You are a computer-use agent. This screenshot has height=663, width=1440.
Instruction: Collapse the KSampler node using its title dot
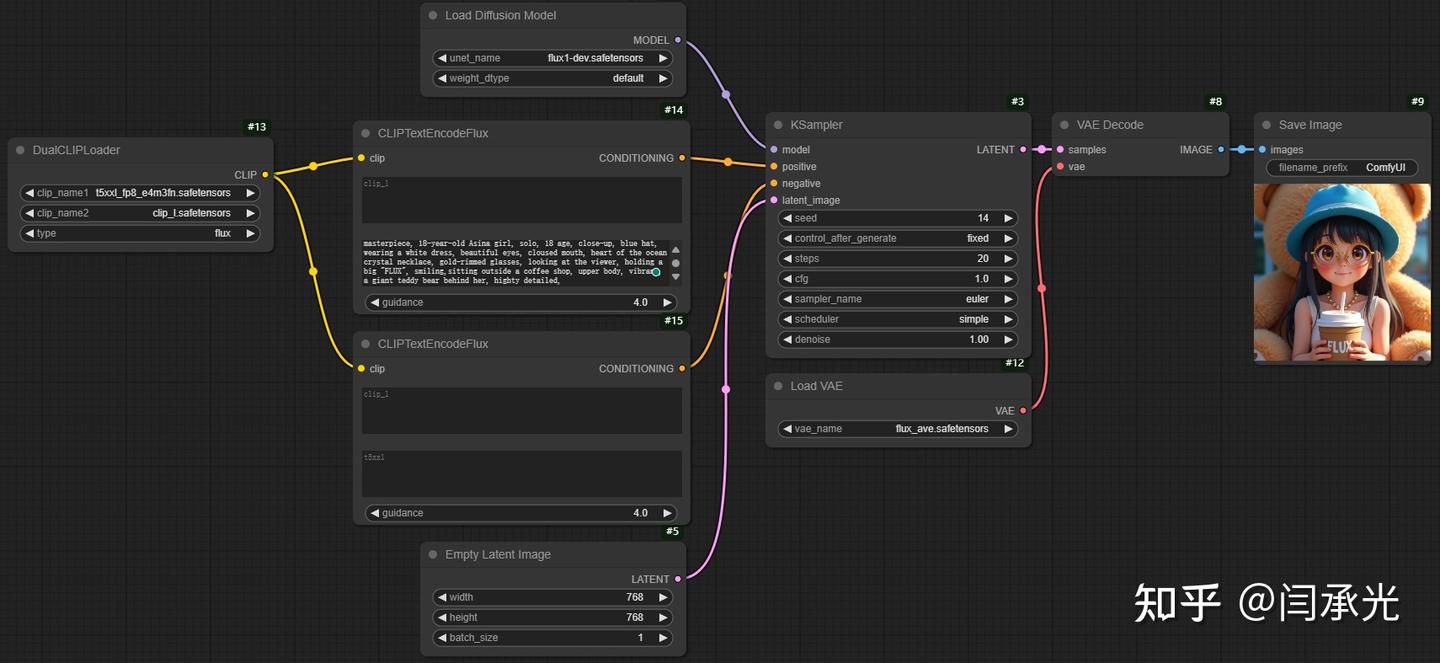point(778,125)
